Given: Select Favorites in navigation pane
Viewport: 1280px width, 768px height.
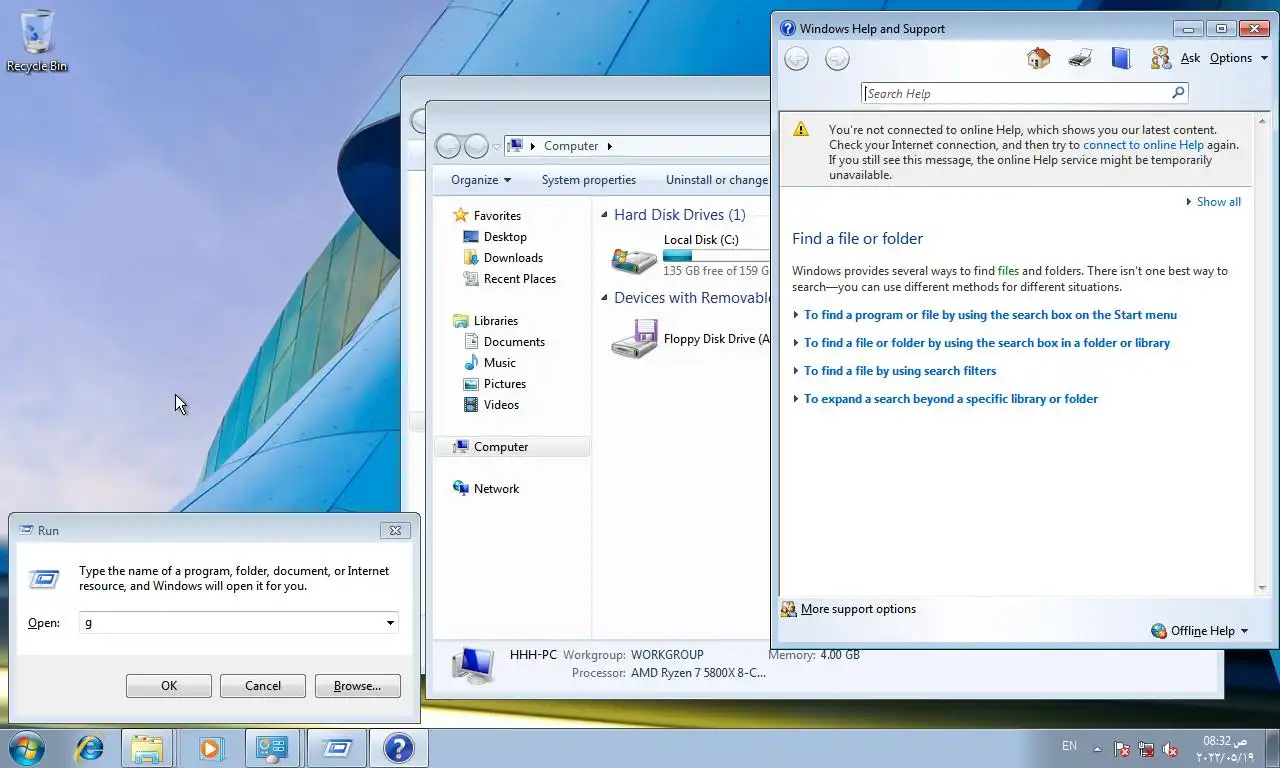Looking at the screenshot, I should pyautogui.click(x=497, y=216).
